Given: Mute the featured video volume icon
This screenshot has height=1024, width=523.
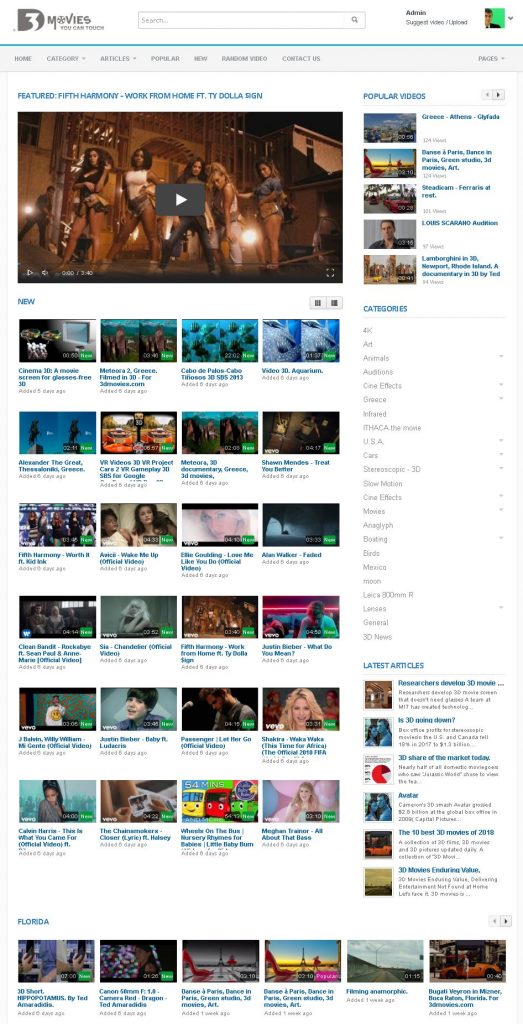Looking at the screenshot, I should [45, 272].
